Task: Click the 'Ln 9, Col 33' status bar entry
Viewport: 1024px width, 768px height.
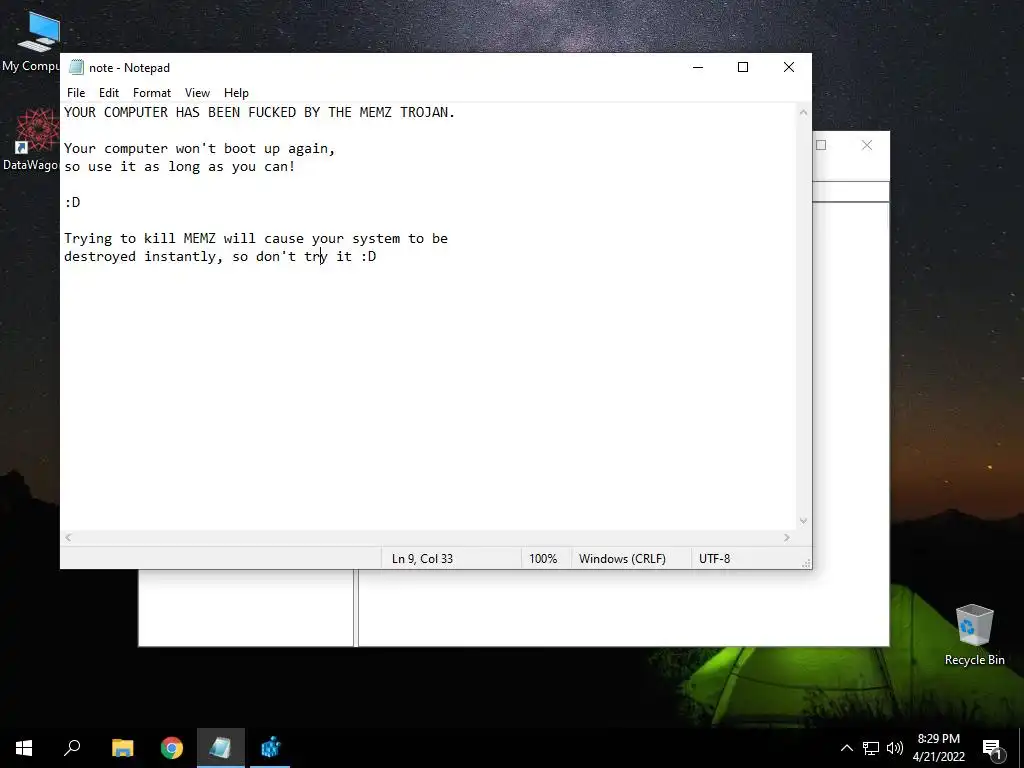Action: click(422, 558)
